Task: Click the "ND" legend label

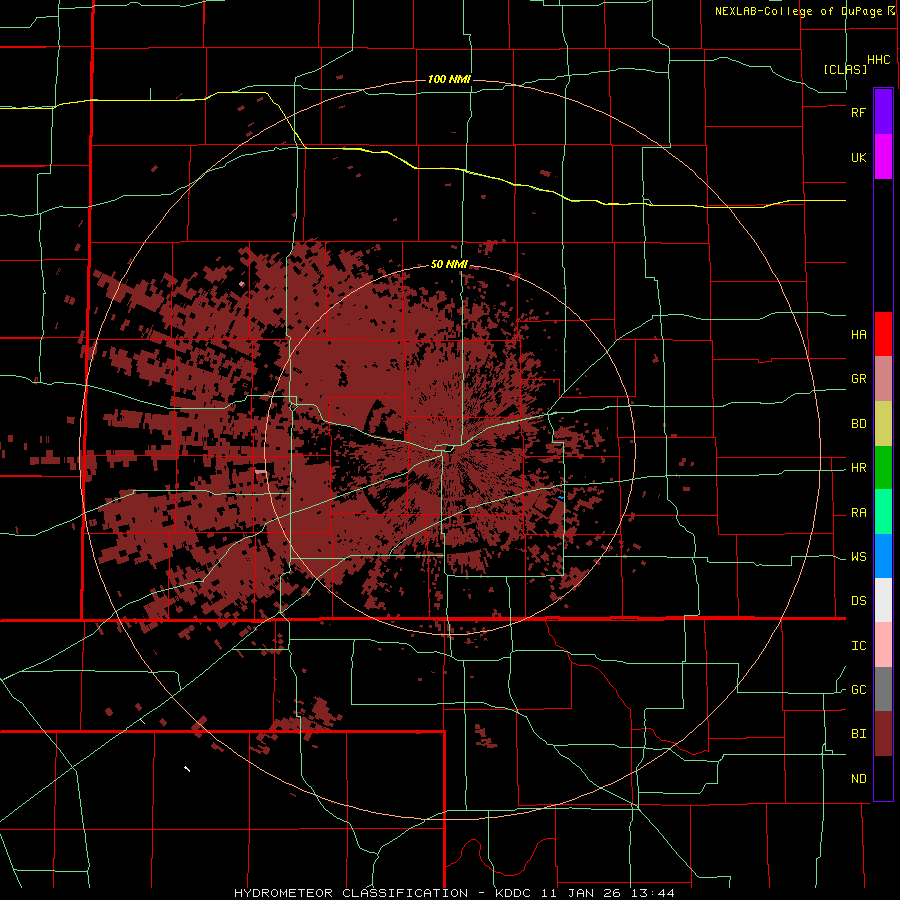Action: 858,779
